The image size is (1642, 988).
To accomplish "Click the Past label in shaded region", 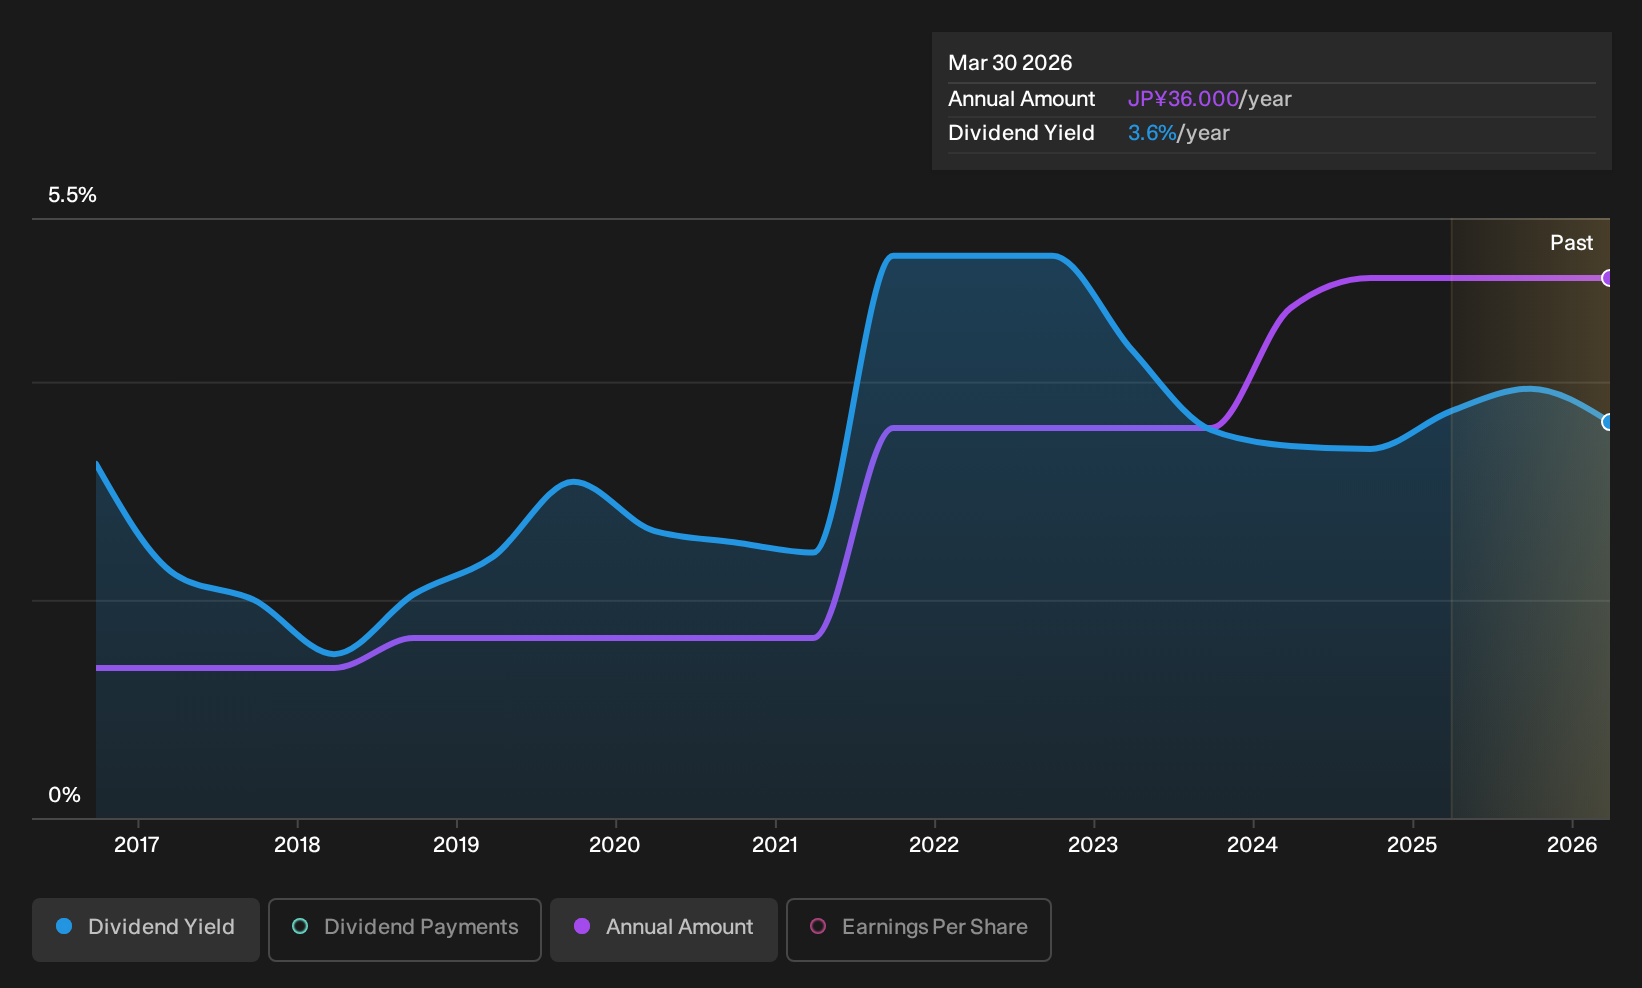I will click(x=1571, y=243).
